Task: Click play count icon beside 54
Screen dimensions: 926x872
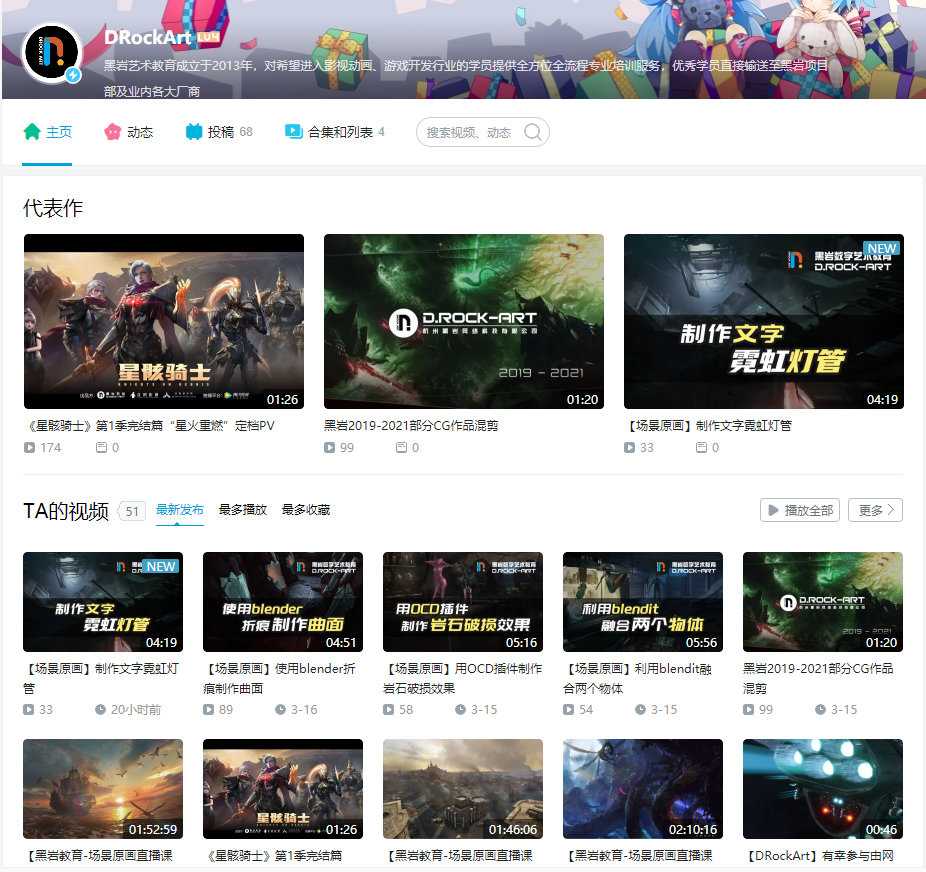Action: point(569,710)
